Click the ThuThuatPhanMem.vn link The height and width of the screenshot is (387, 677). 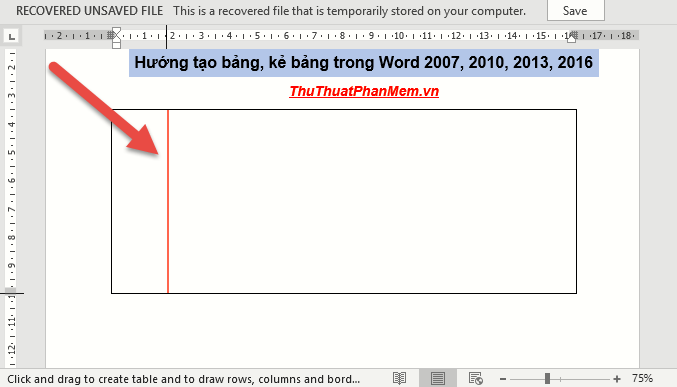click(x=364, y=91)
